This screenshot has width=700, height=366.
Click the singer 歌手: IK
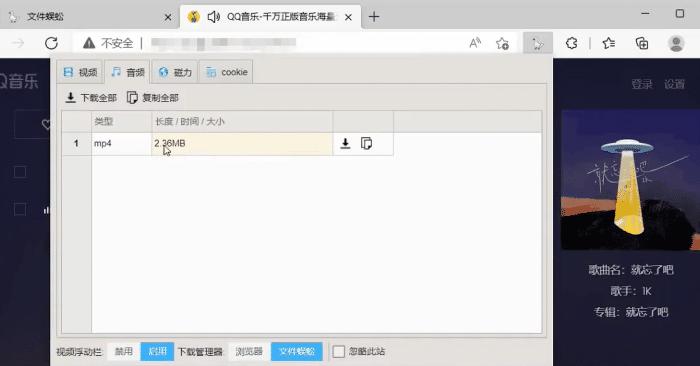pyautogui.click(x=630, y=291)
